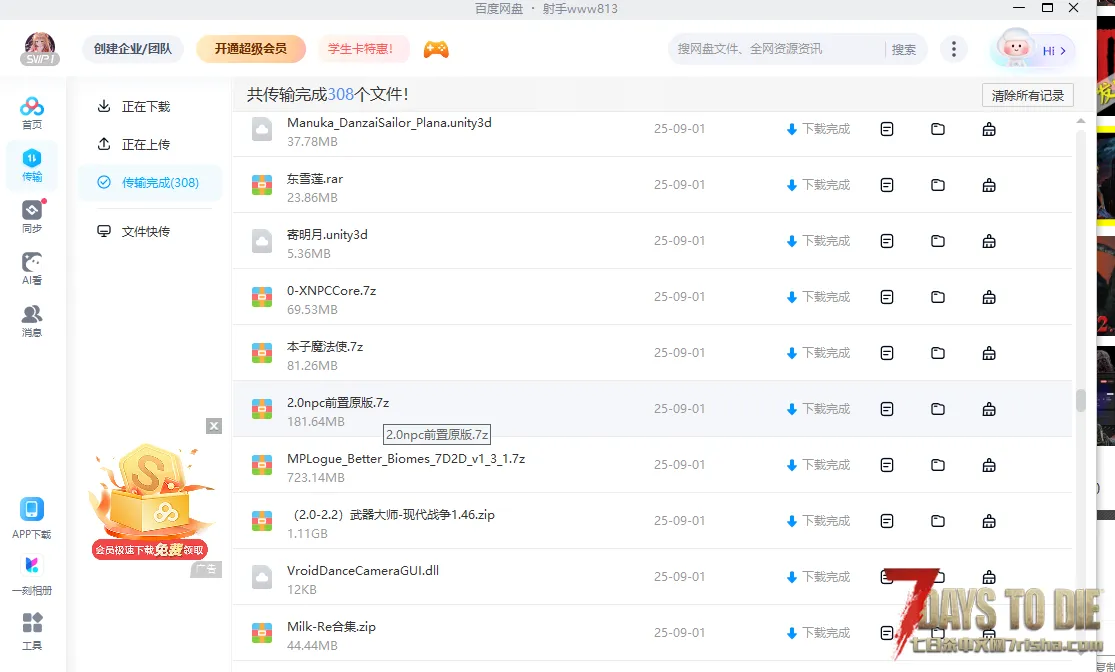Select the 文件快传 tab
Viewport: 1115px width, 672px height.
pos(146,232)
